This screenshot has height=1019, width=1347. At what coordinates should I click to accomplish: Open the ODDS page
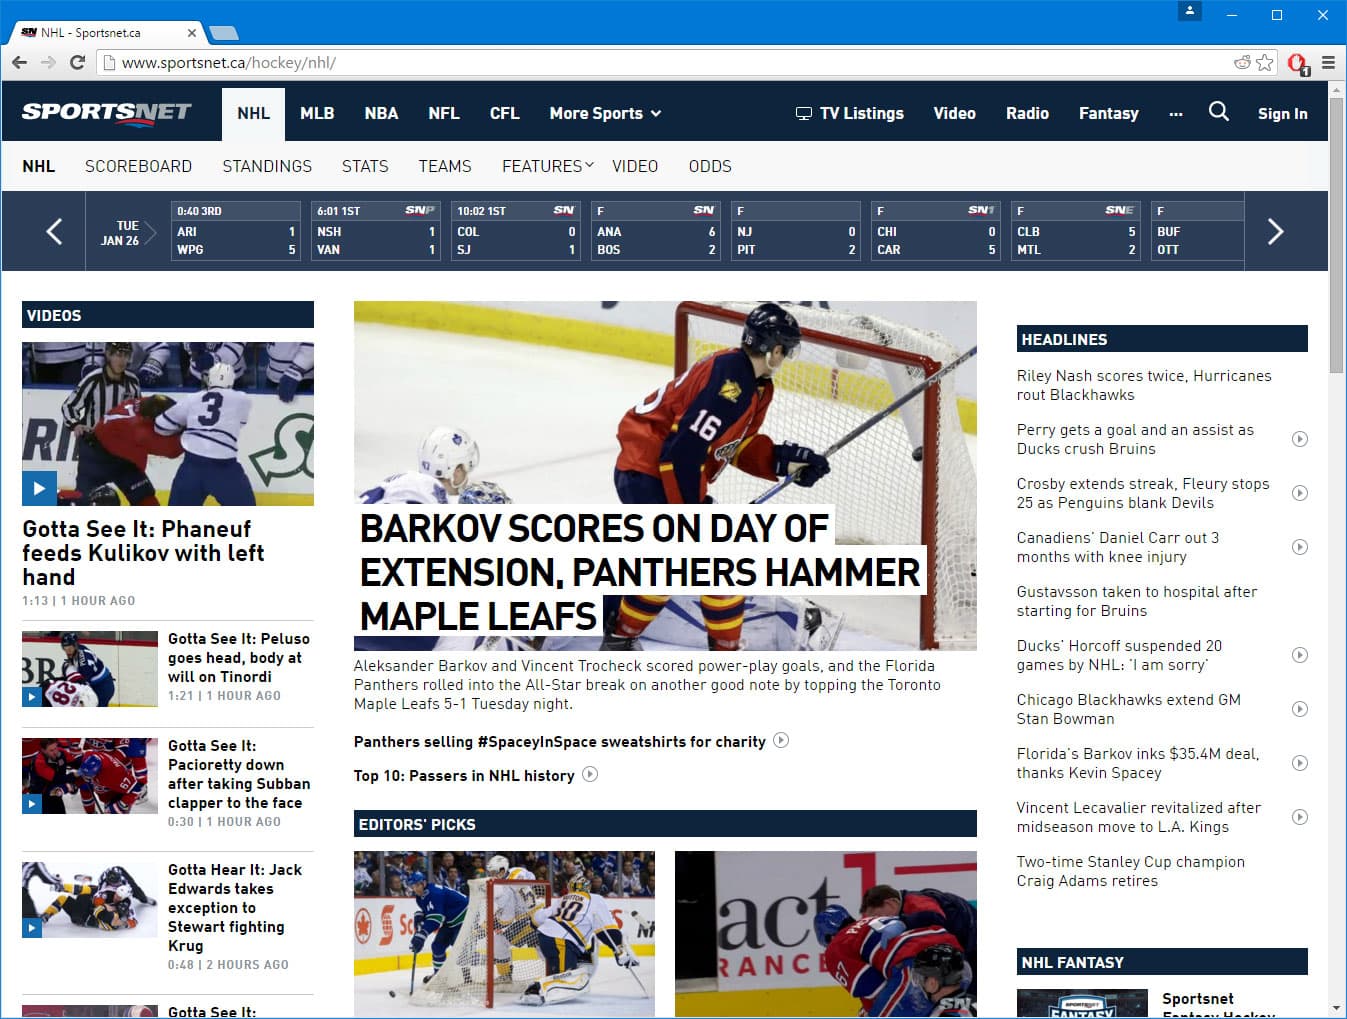coord(710,166)
